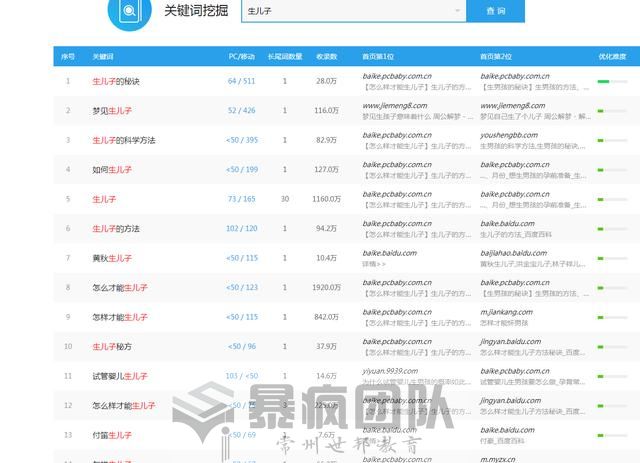Click long-tail count 30 in 生儿子 row

coord(285,199)
